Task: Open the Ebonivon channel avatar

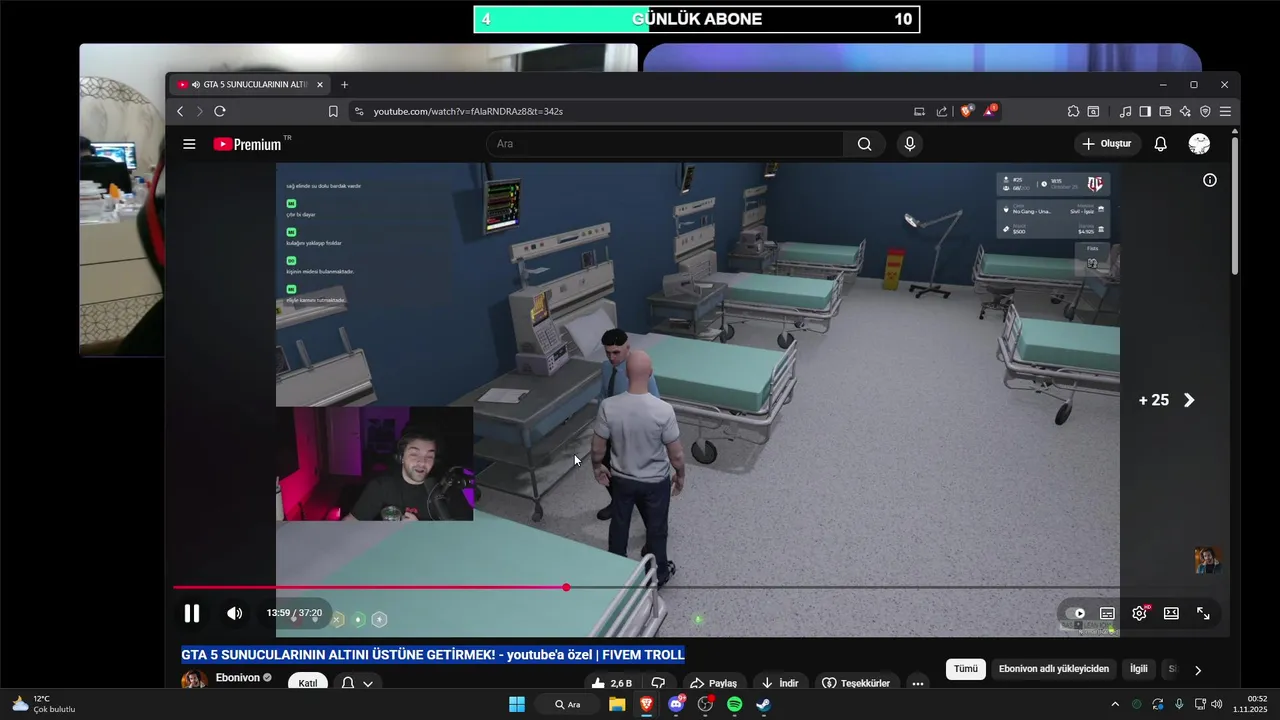Action: tap(194, 680)
